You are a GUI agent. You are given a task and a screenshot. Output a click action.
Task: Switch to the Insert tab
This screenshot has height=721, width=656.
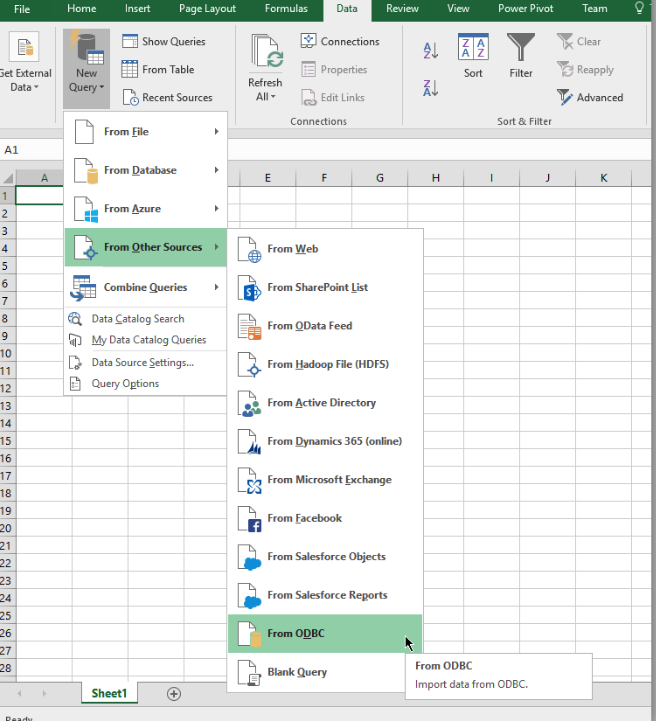click(x=137, y=9)
